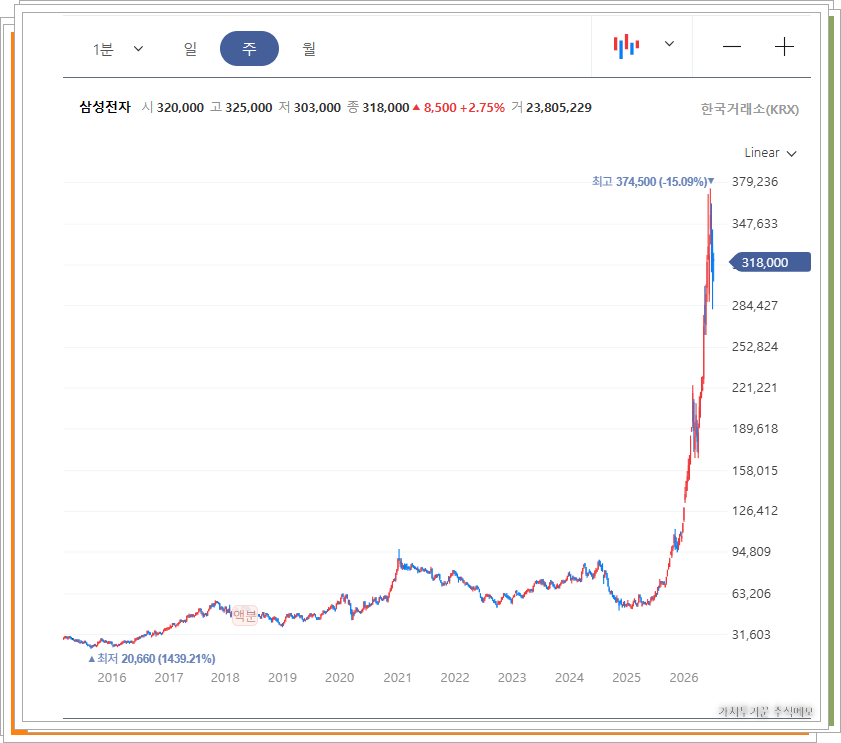The height and width of the screenshot is (743, 841).
Task: Click the 2021 year axis label
Action: point(397,678)
